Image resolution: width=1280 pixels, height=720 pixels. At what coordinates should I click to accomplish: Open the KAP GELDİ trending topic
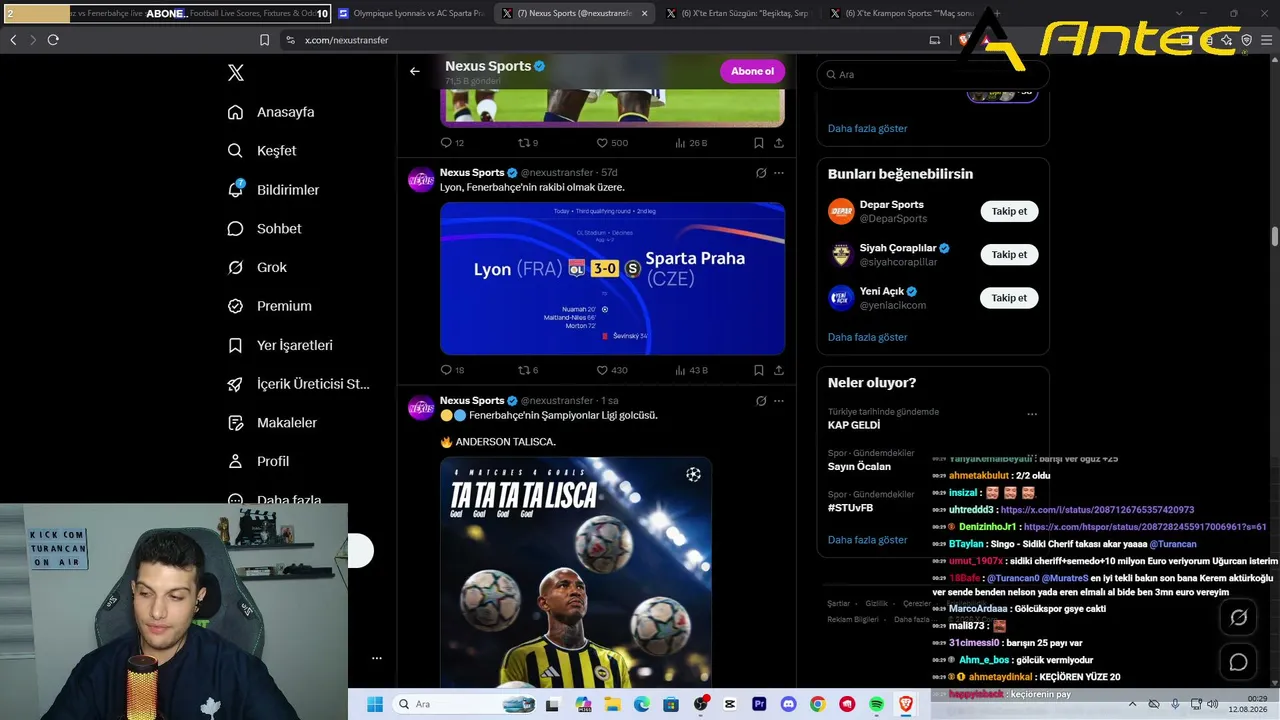click(x=854, y=425)
